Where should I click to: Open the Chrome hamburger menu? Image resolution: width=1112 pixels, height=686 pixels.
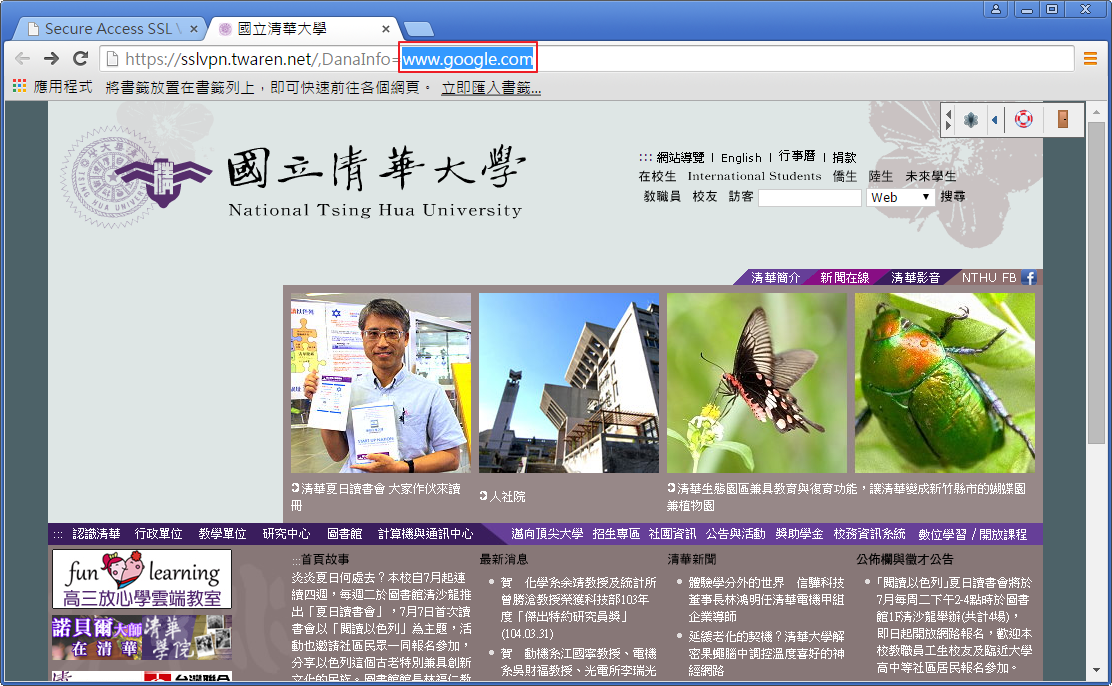[x=1090, y=59]
